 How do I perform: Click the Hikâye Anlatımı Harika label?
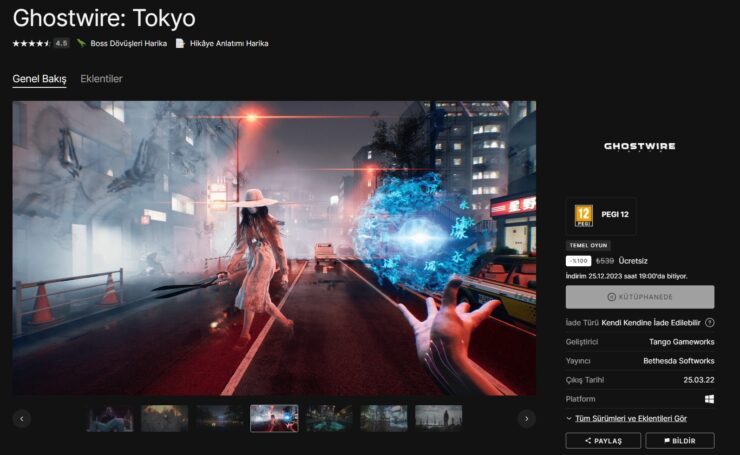click(x=229, y=43)
